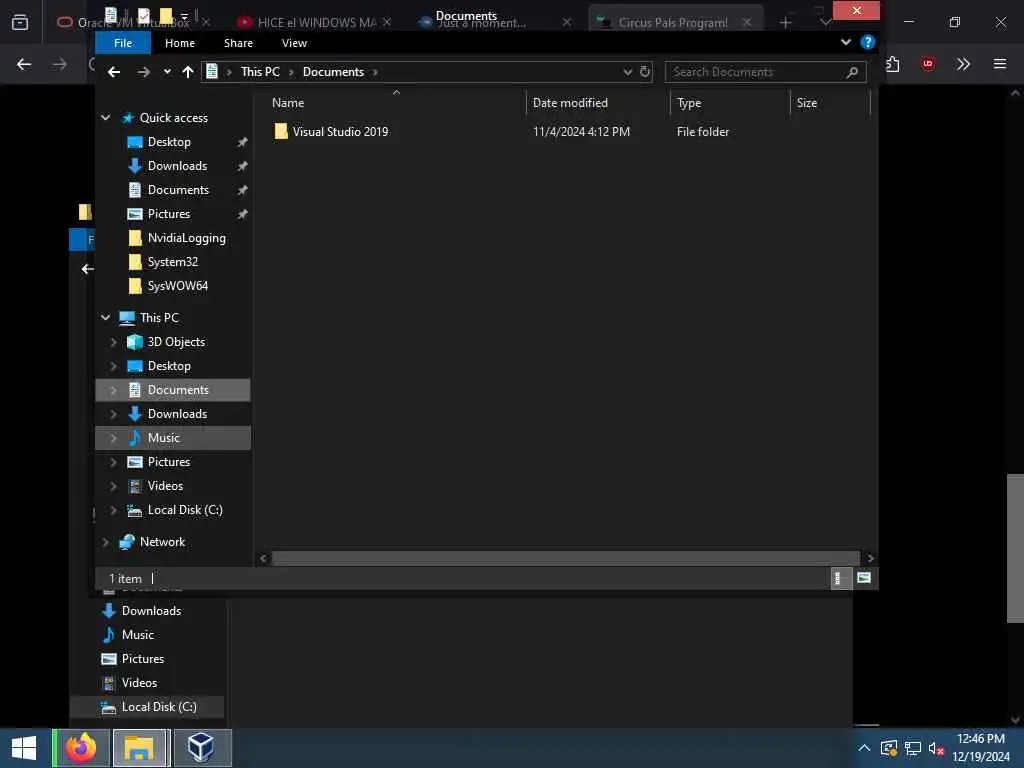Open the System32 folder shortcut
The height and width of the screenshot is (768, 1024).
[x=172, y=262]
